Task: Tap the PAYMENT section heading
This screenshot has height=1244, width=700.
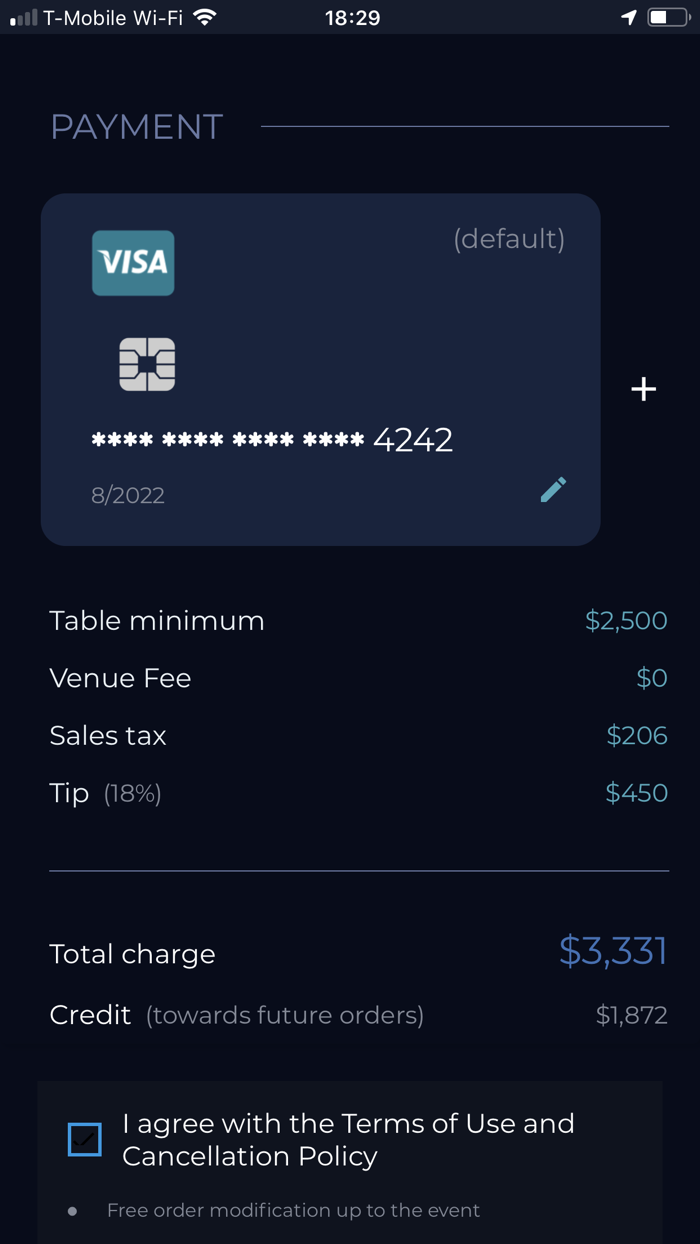Action: 137,127
